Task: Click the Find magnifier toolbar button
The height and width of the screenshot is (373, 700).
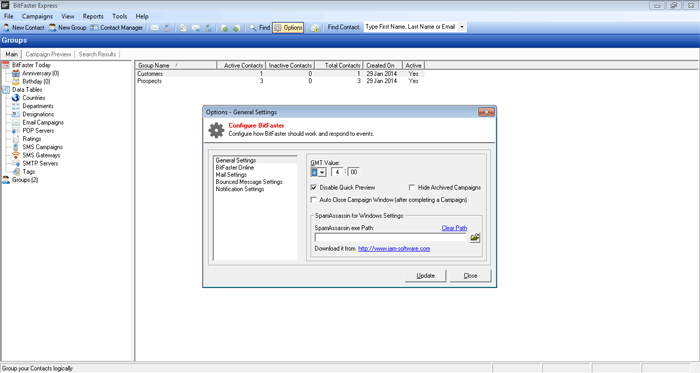Action: point(259,28)
